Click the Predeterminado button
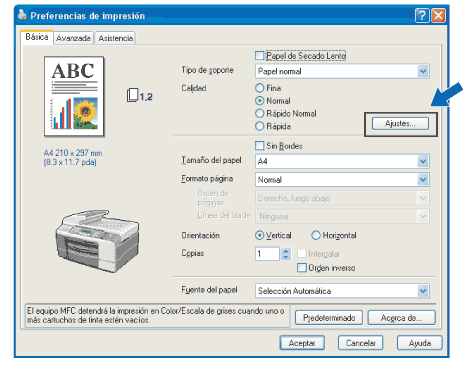472x389 pixels. pos(329,318)
